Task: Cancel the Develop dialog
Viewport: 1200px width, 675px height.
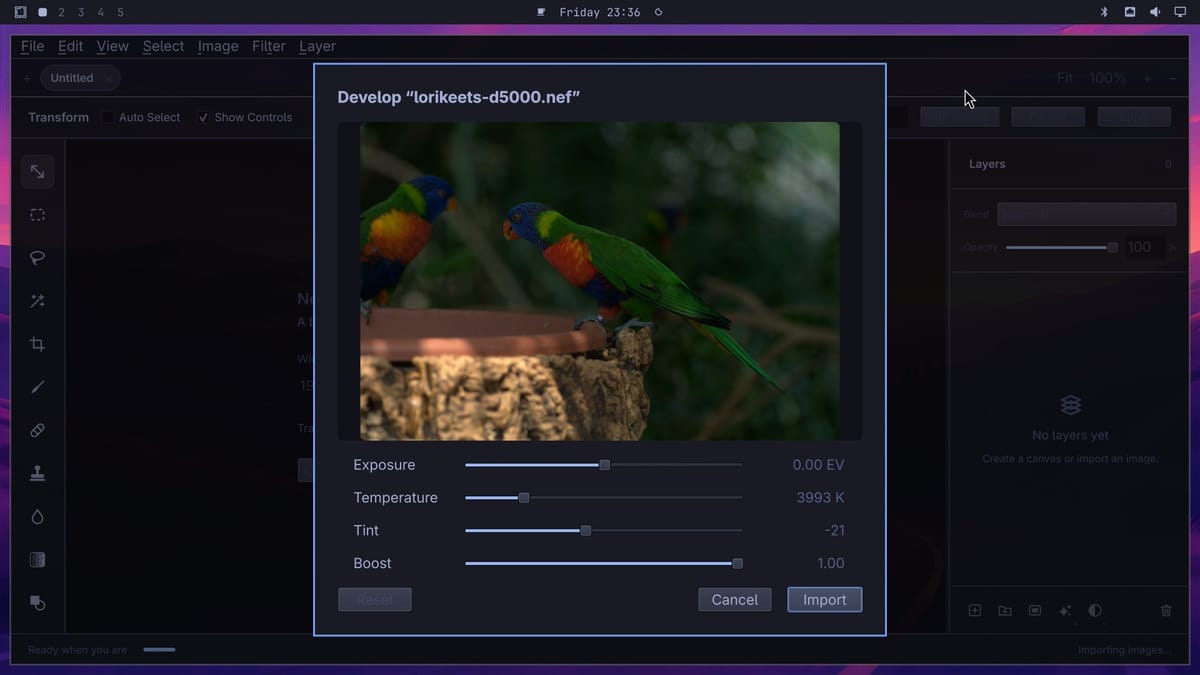Action: pyautogui.click(x=735, y=600)
